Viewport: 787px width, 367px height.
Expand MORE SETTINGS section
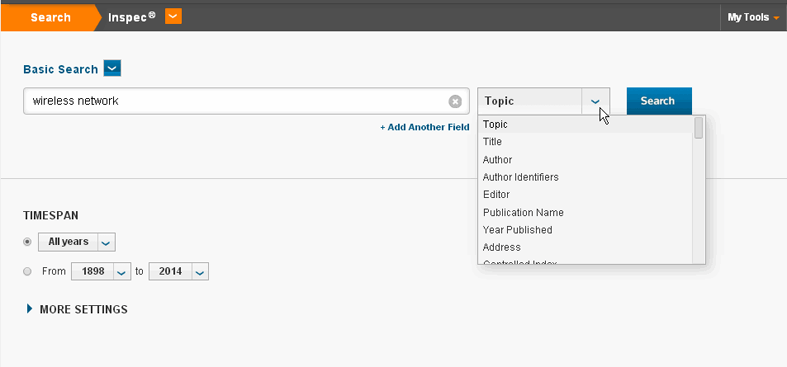(77, 309)
